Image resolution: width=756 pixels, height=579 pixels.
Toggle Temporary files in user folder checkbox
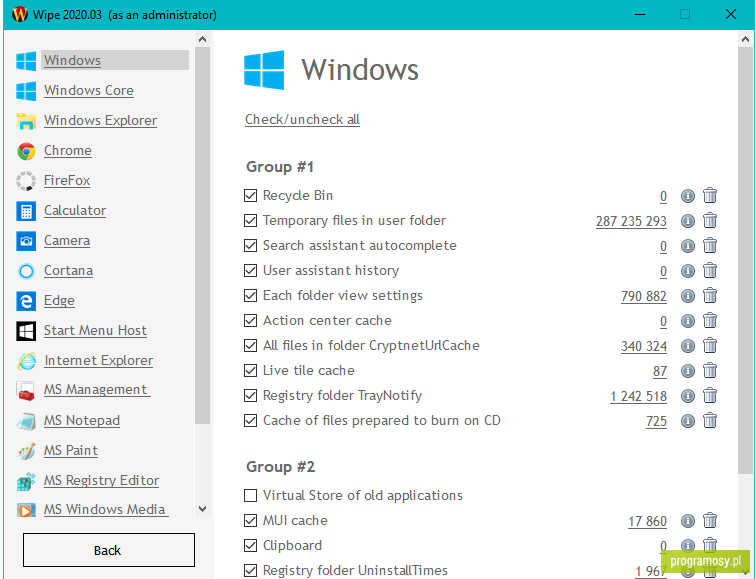click(x=250, y=220)
